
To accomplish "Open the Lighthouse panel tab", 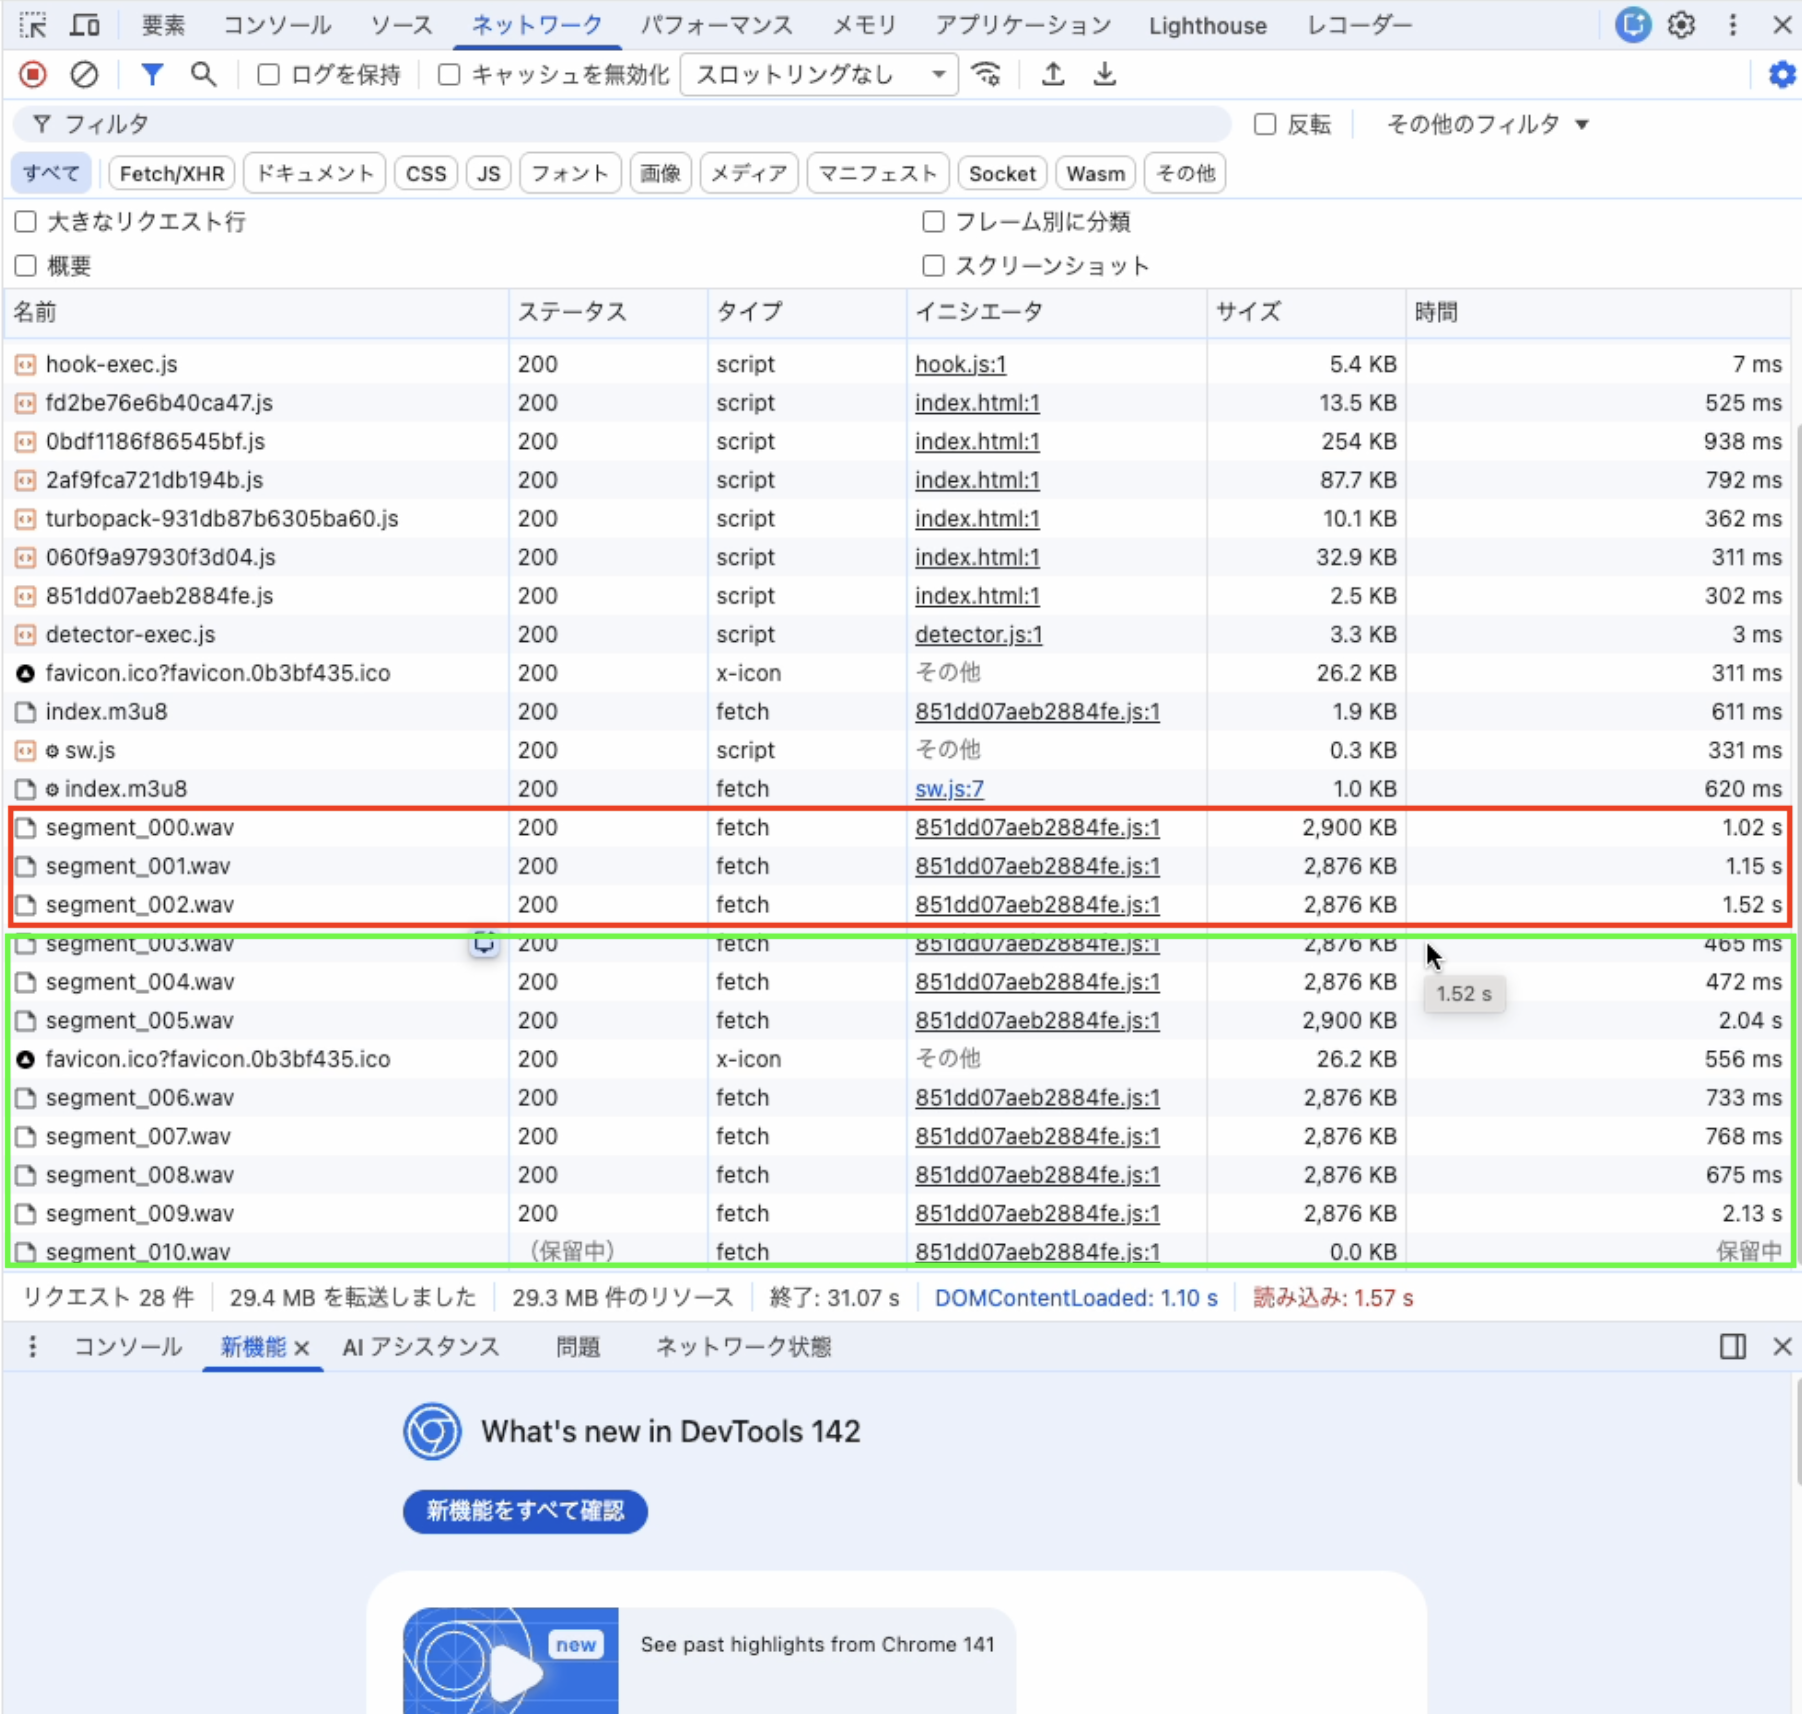I will click(x=1208, y=25).
